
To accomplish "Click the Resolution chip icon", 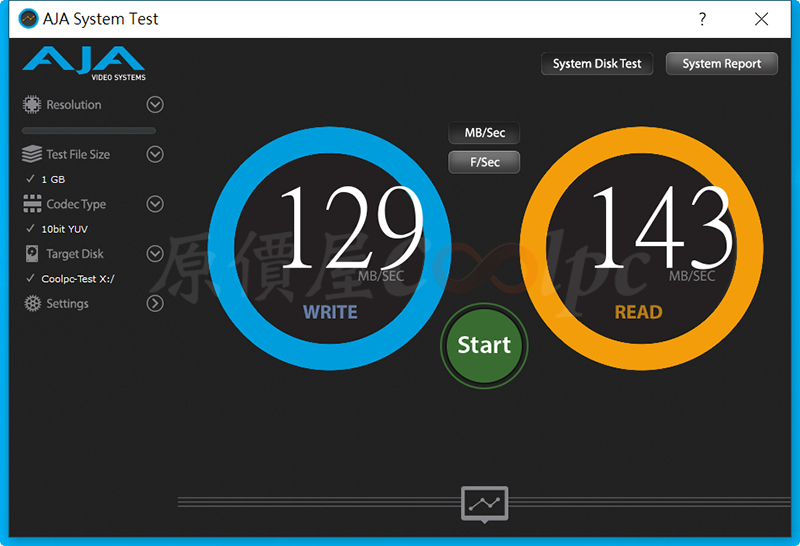I will [32, 105].
